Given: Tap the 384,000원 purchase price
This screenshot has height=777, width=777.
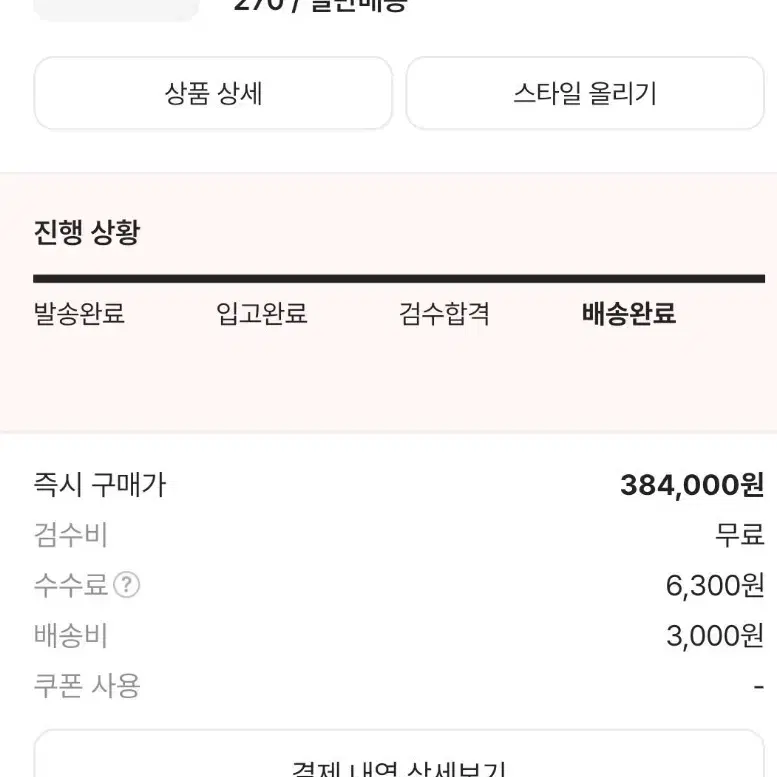Looking at the screenshot, I should point(692,485).
